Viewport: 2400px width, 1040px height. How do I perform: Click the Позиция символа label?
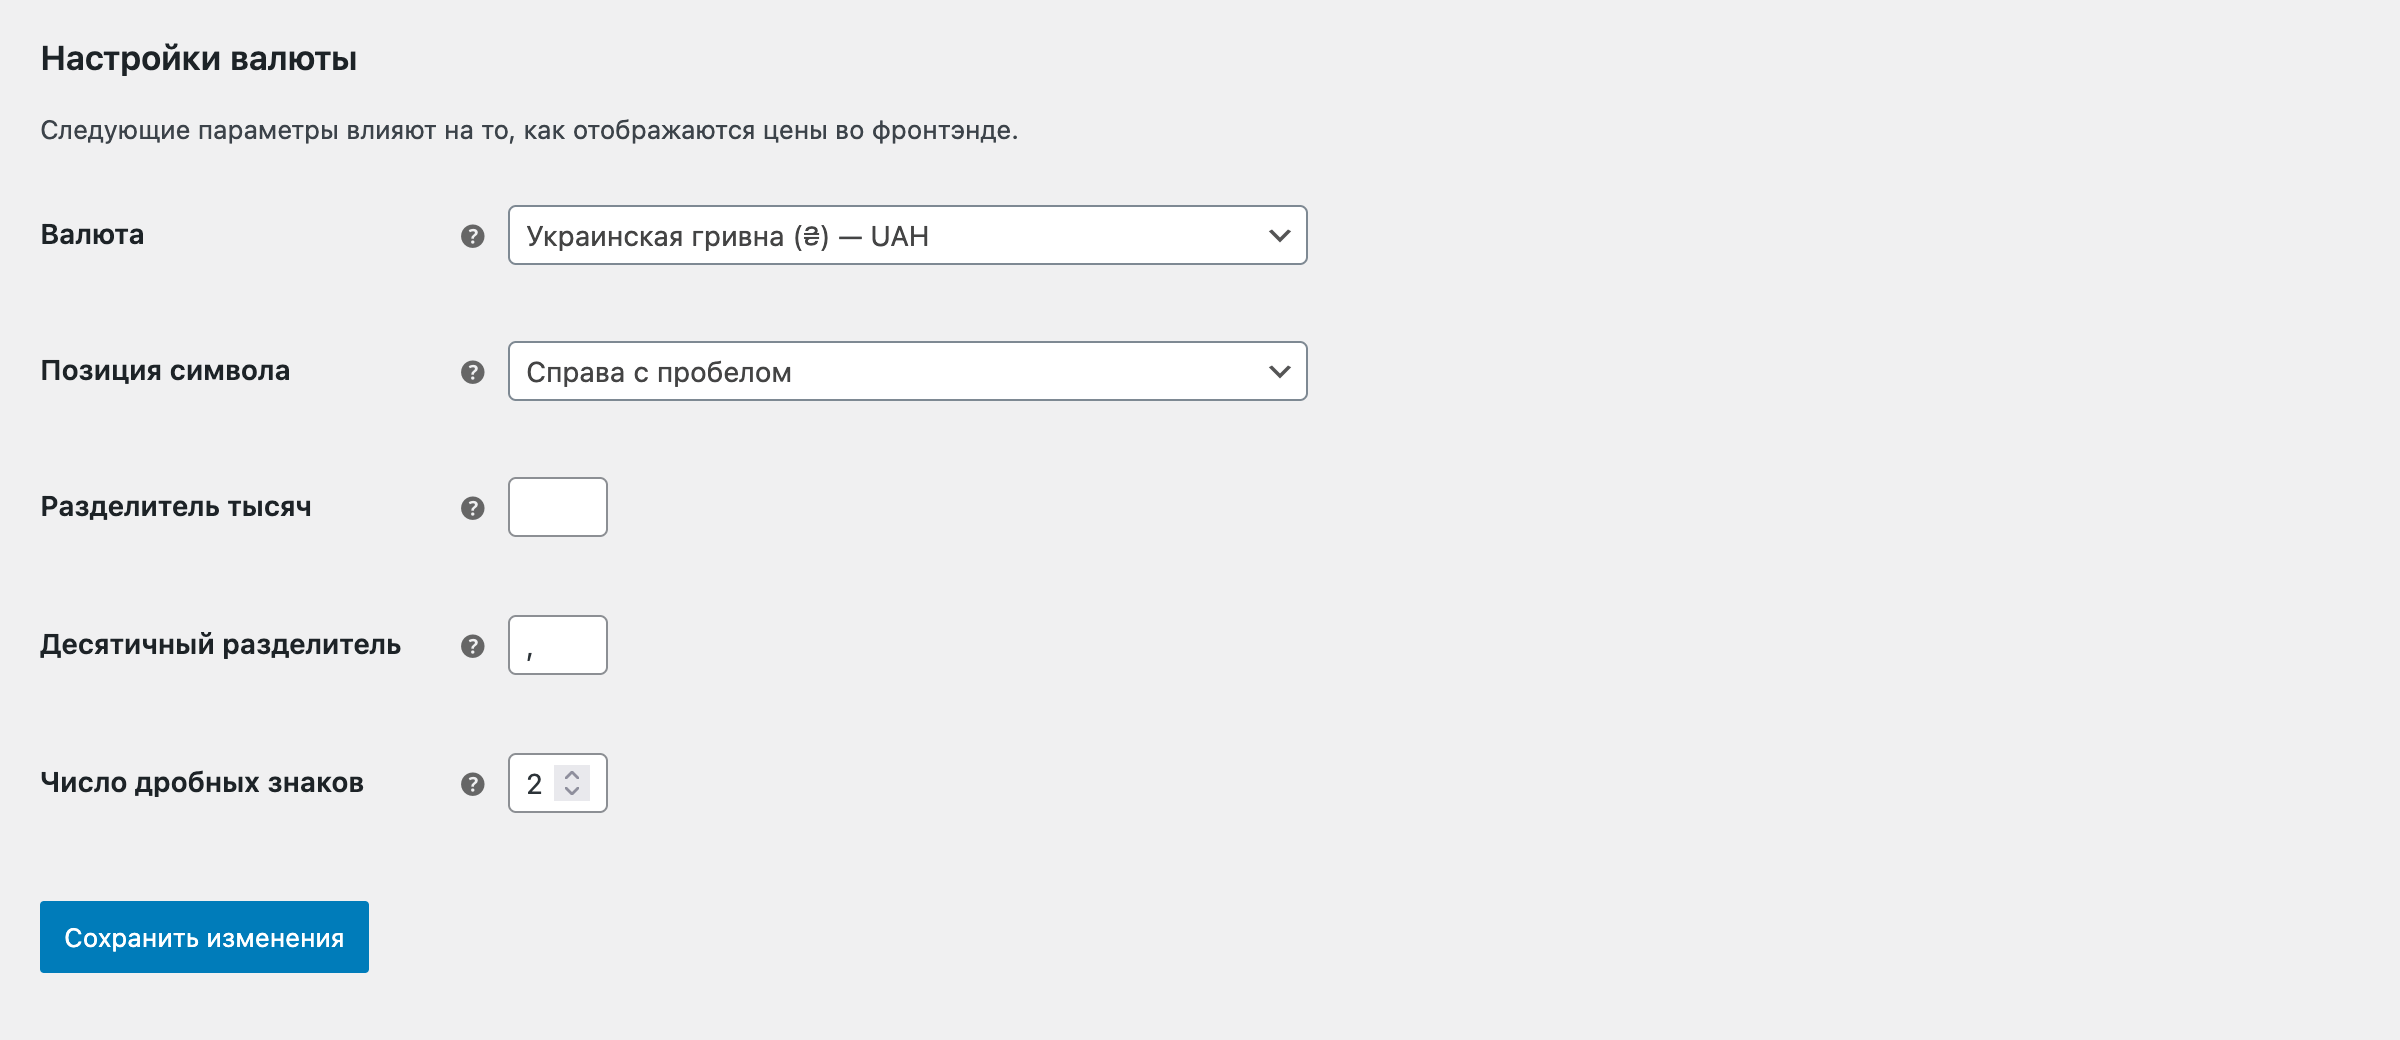pyautogui.click(x=165, y=371)
